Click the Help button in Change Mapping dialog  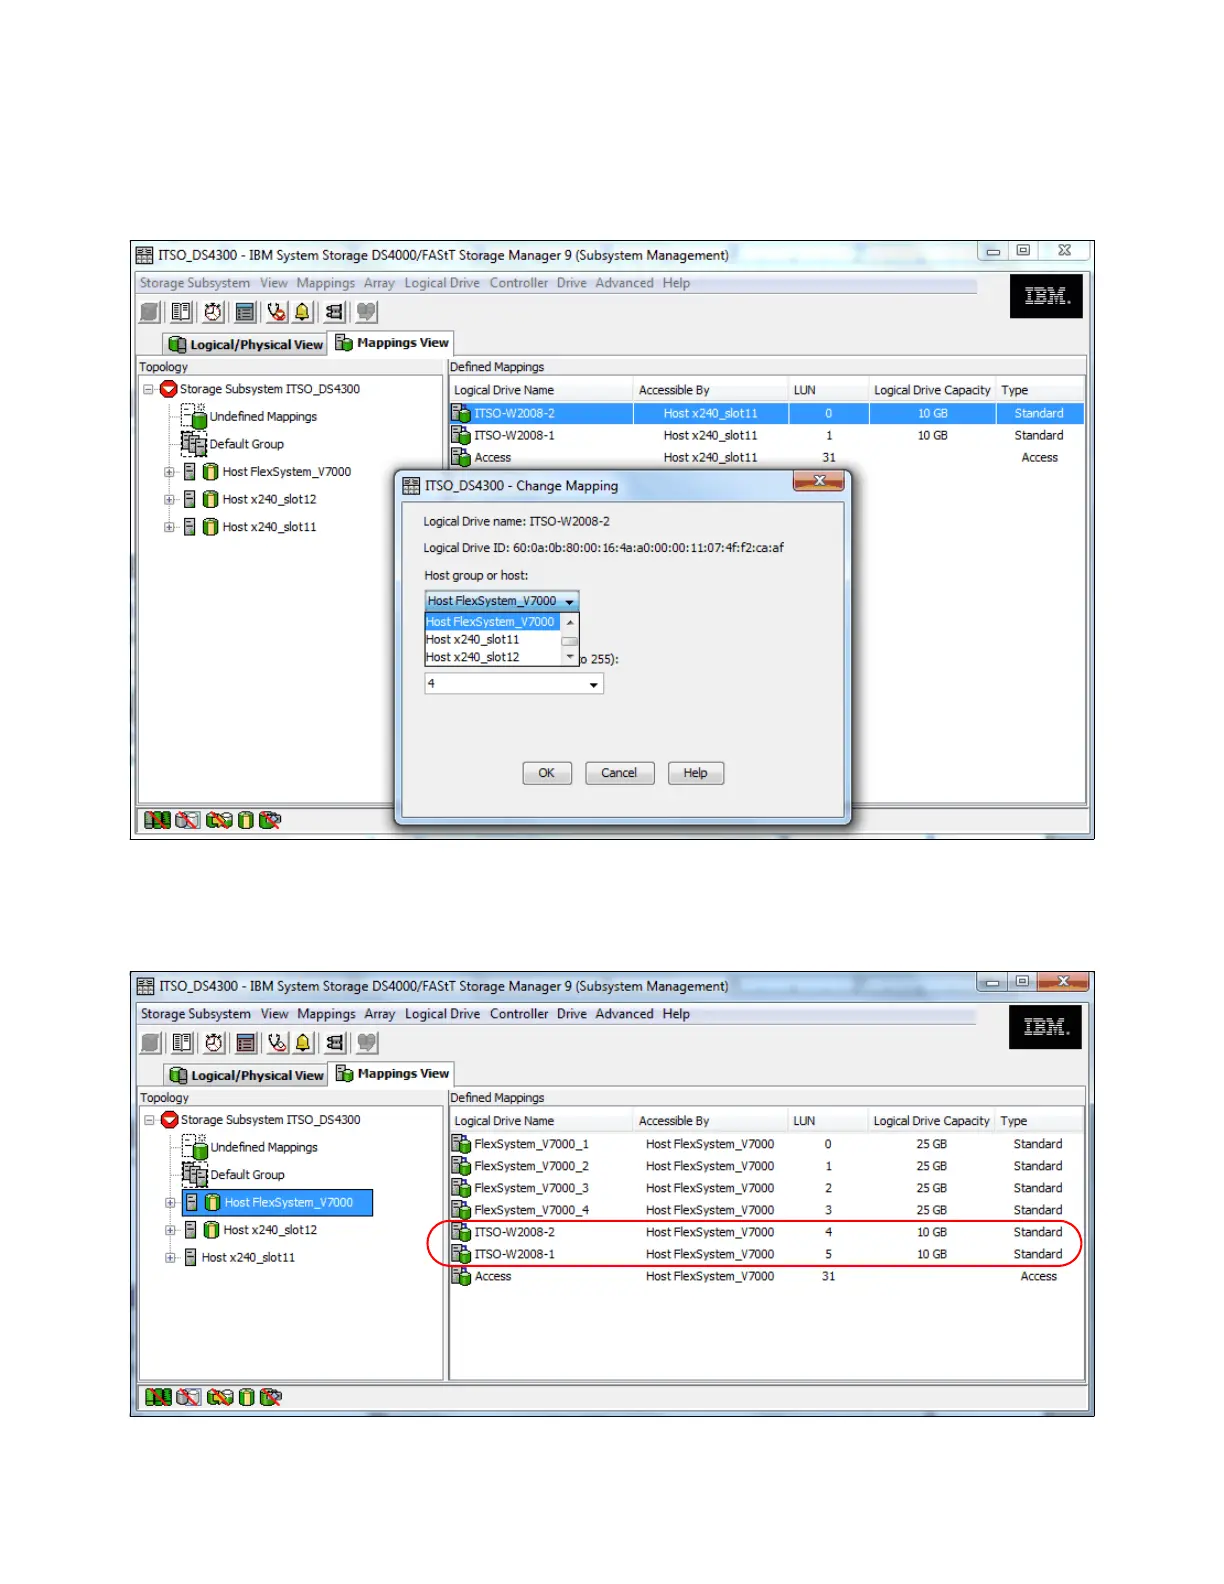pyautogui.click(x=695, y=773)
